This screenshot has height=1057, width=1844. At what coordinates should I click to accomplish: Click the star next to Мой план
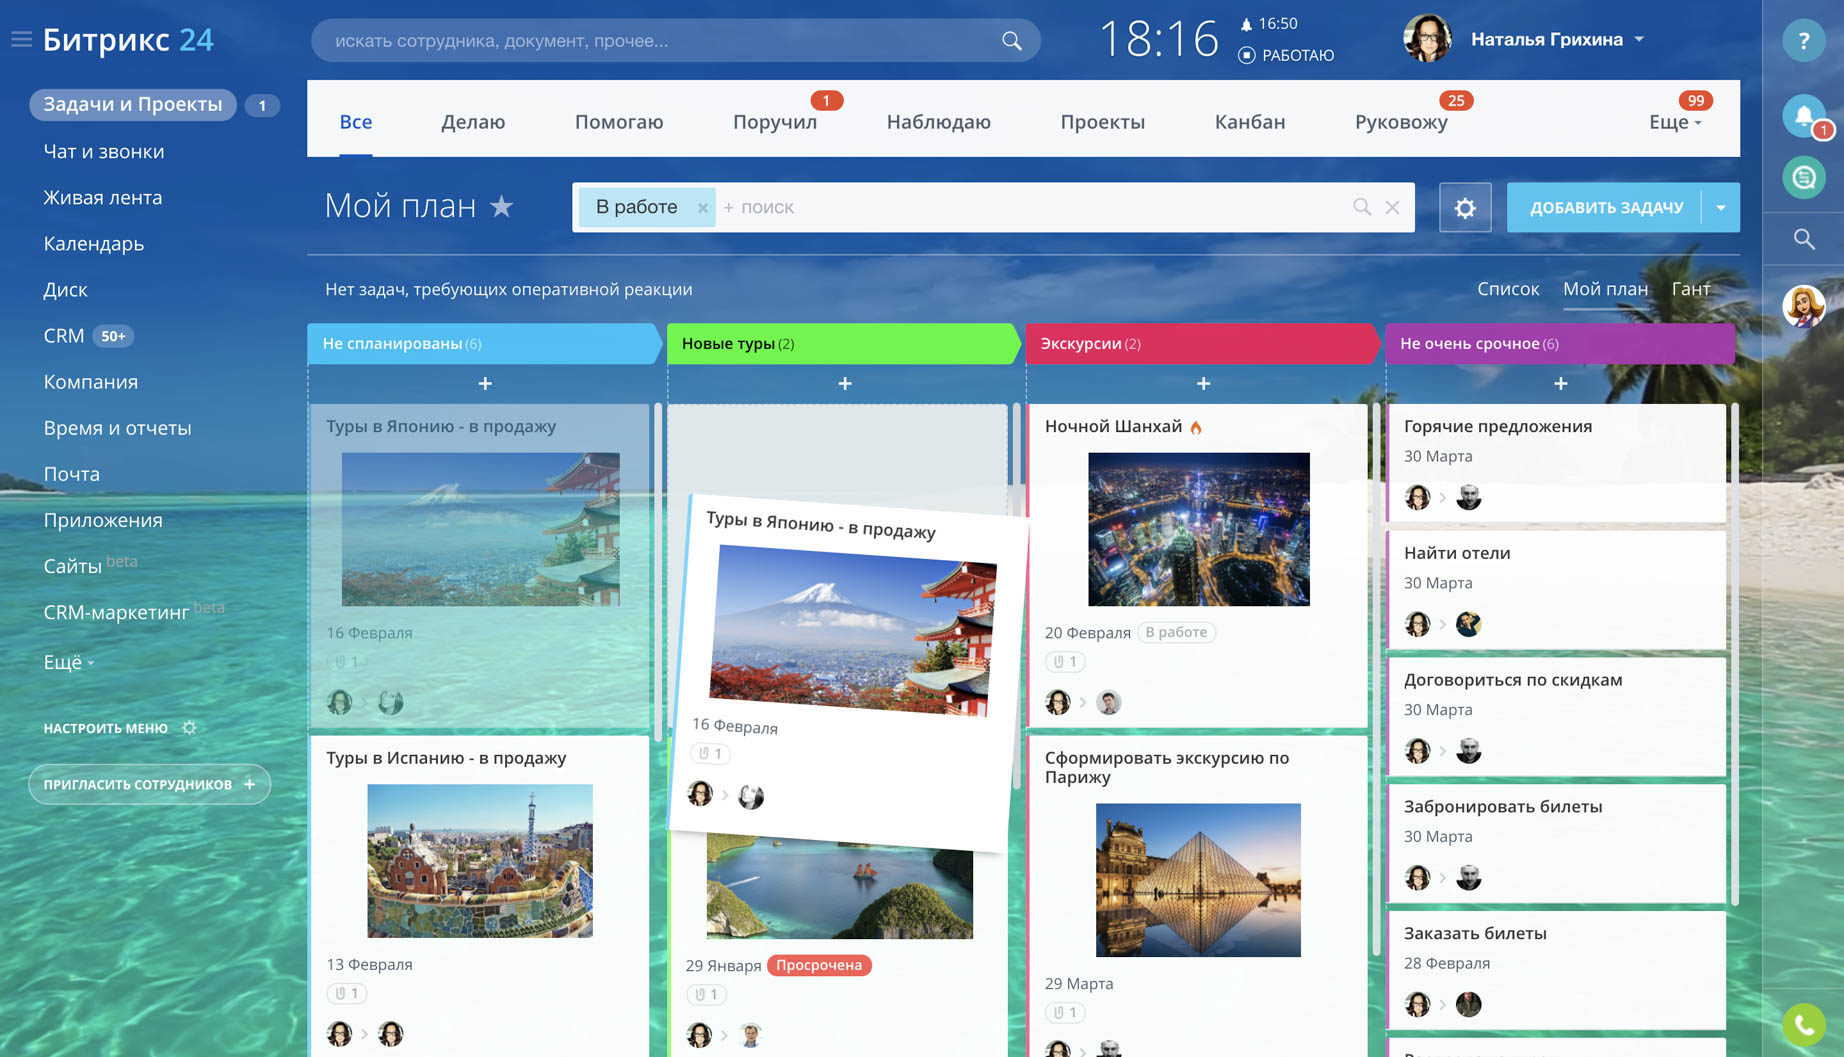tap(502, 206)
